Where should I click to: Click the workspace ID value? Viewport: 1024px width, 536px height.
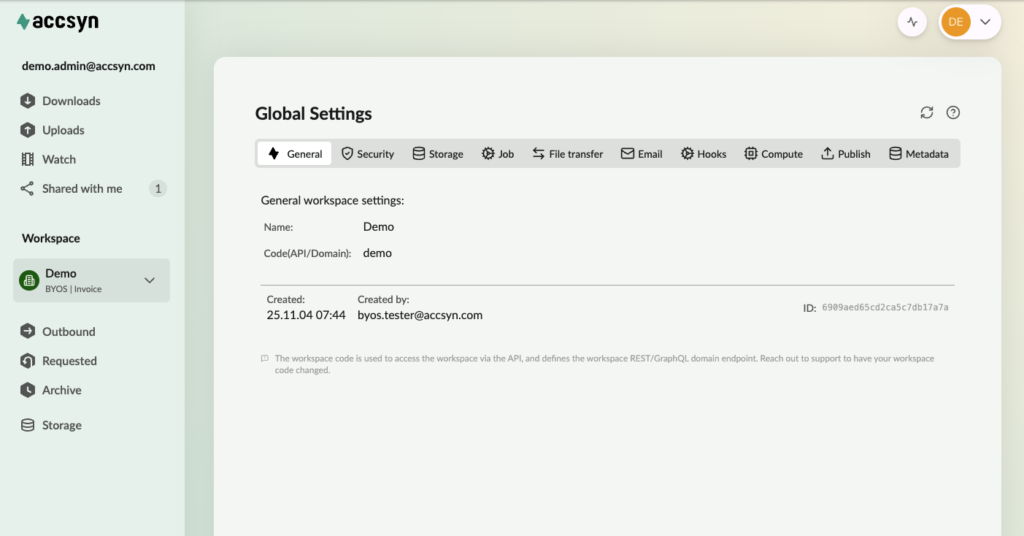tap(885, 308)
